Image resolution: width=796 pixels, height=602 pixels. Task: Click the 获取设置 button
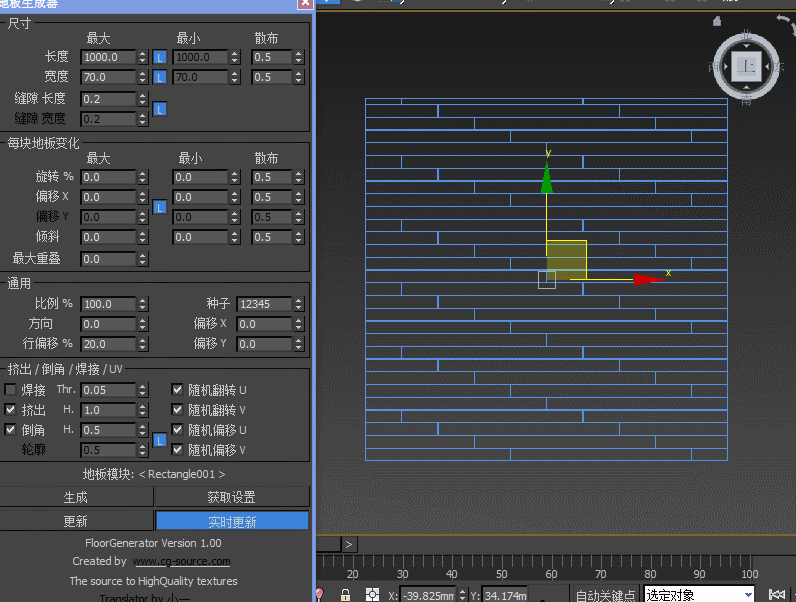tap(231, 497)
